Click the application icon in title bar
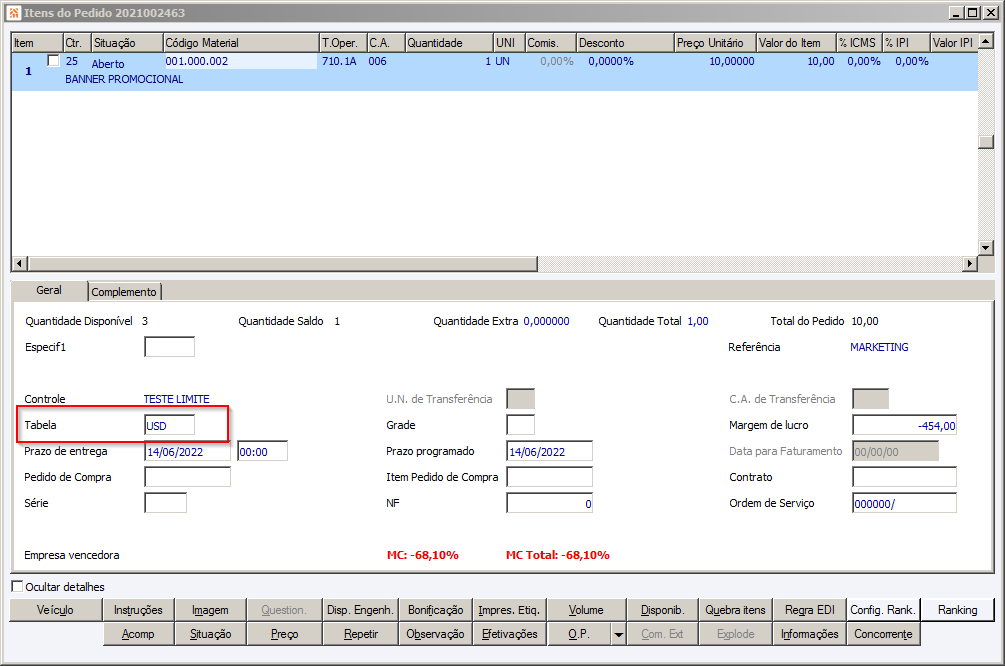The image size is (1005, 666). [x=13, y=13]
